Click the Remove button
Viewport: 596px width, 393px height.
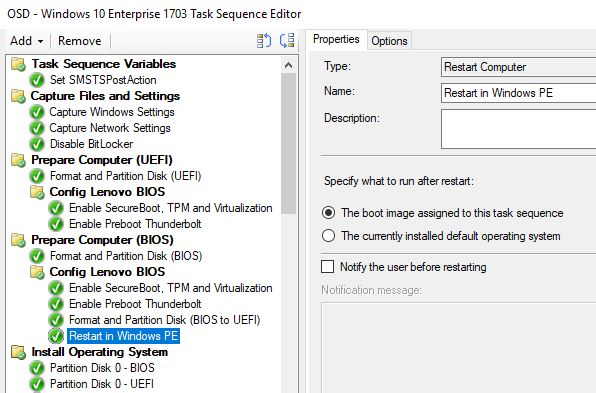[79, 41]
